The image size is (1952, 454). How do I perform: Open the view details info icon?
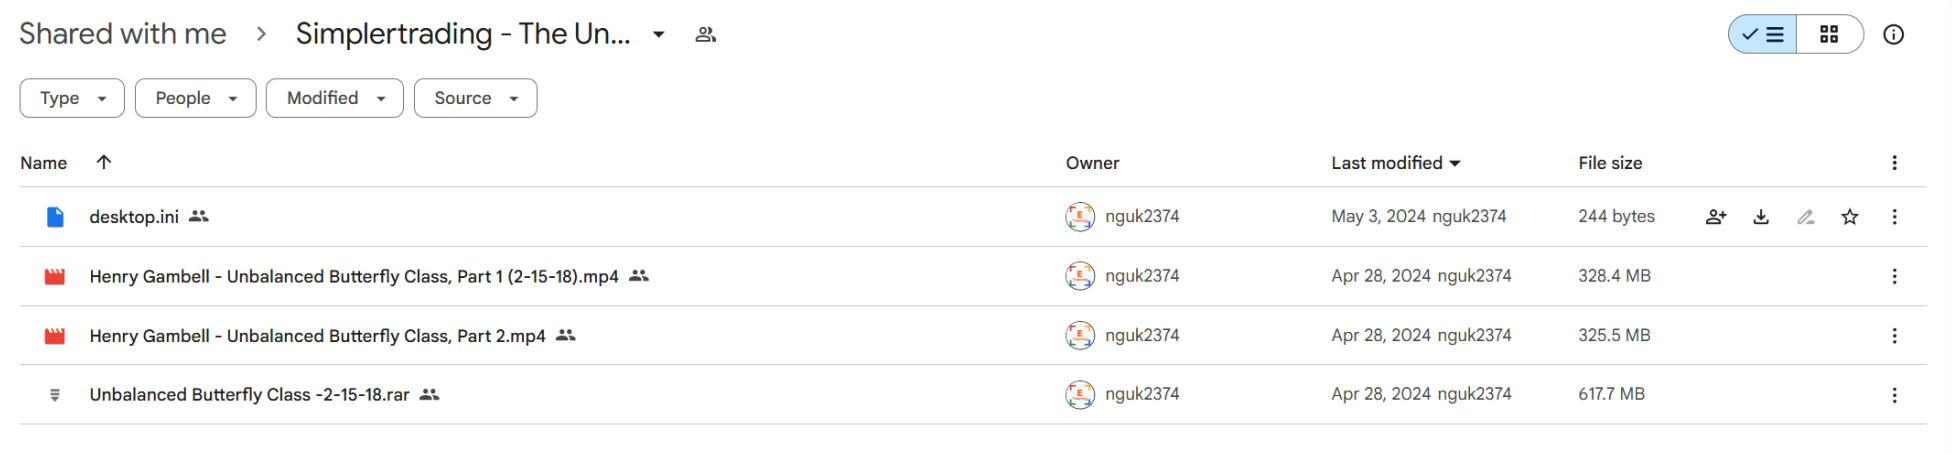pos(1893,34)
